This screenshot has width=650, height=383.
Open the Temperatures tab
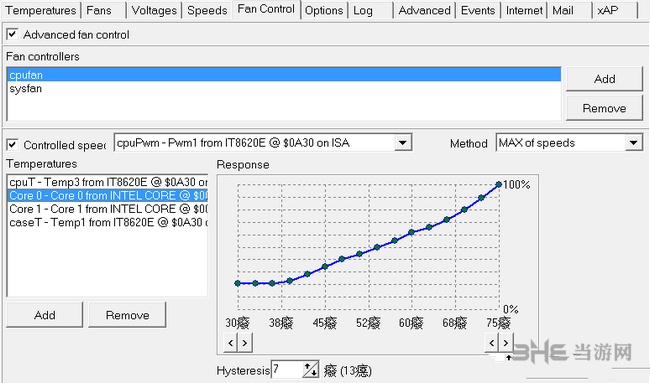point(41,10)
